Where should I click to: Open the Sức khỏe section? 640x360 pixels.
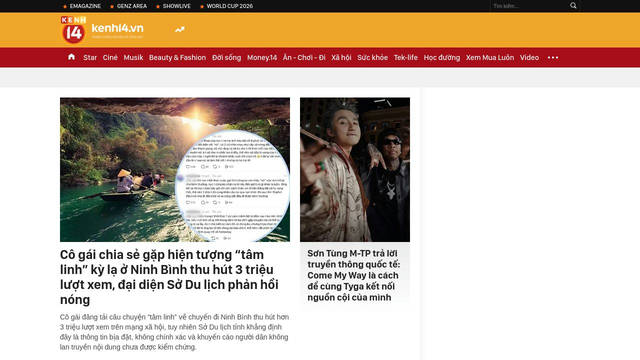[x=372, y=58]
